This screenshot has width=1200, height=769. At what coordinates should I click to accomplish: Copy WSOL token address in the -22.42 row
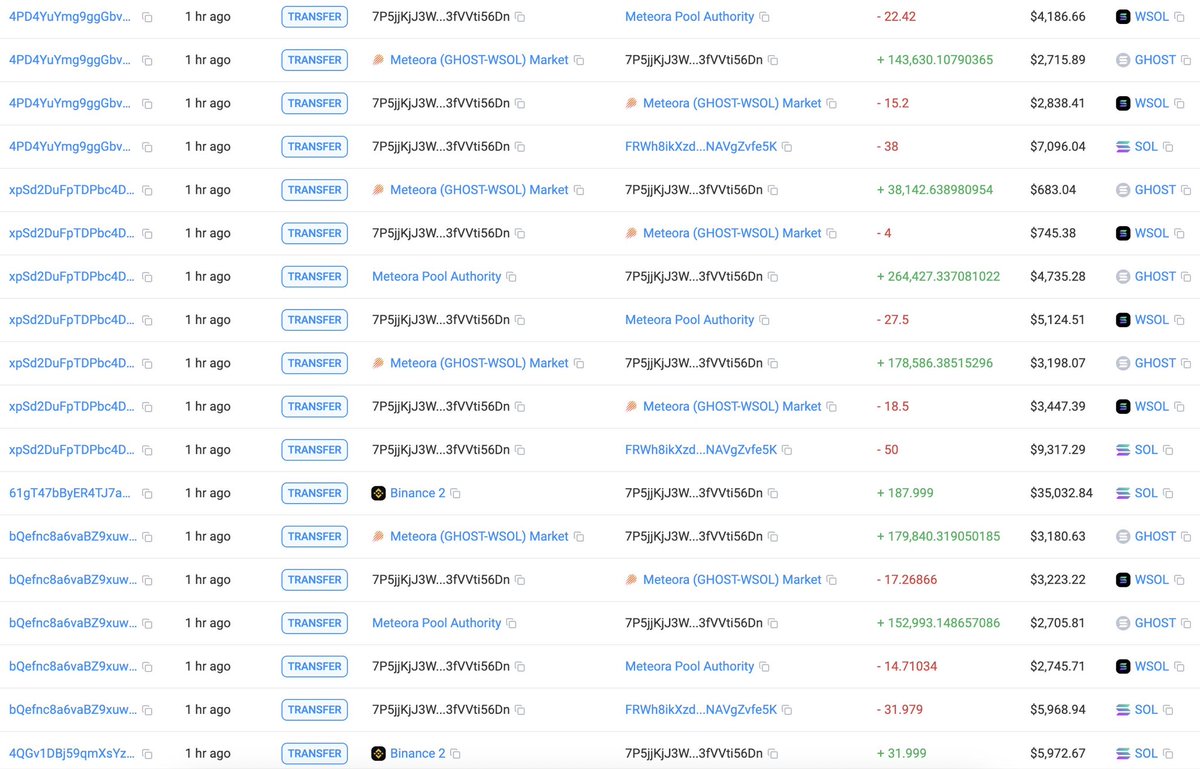point(1179,17)
